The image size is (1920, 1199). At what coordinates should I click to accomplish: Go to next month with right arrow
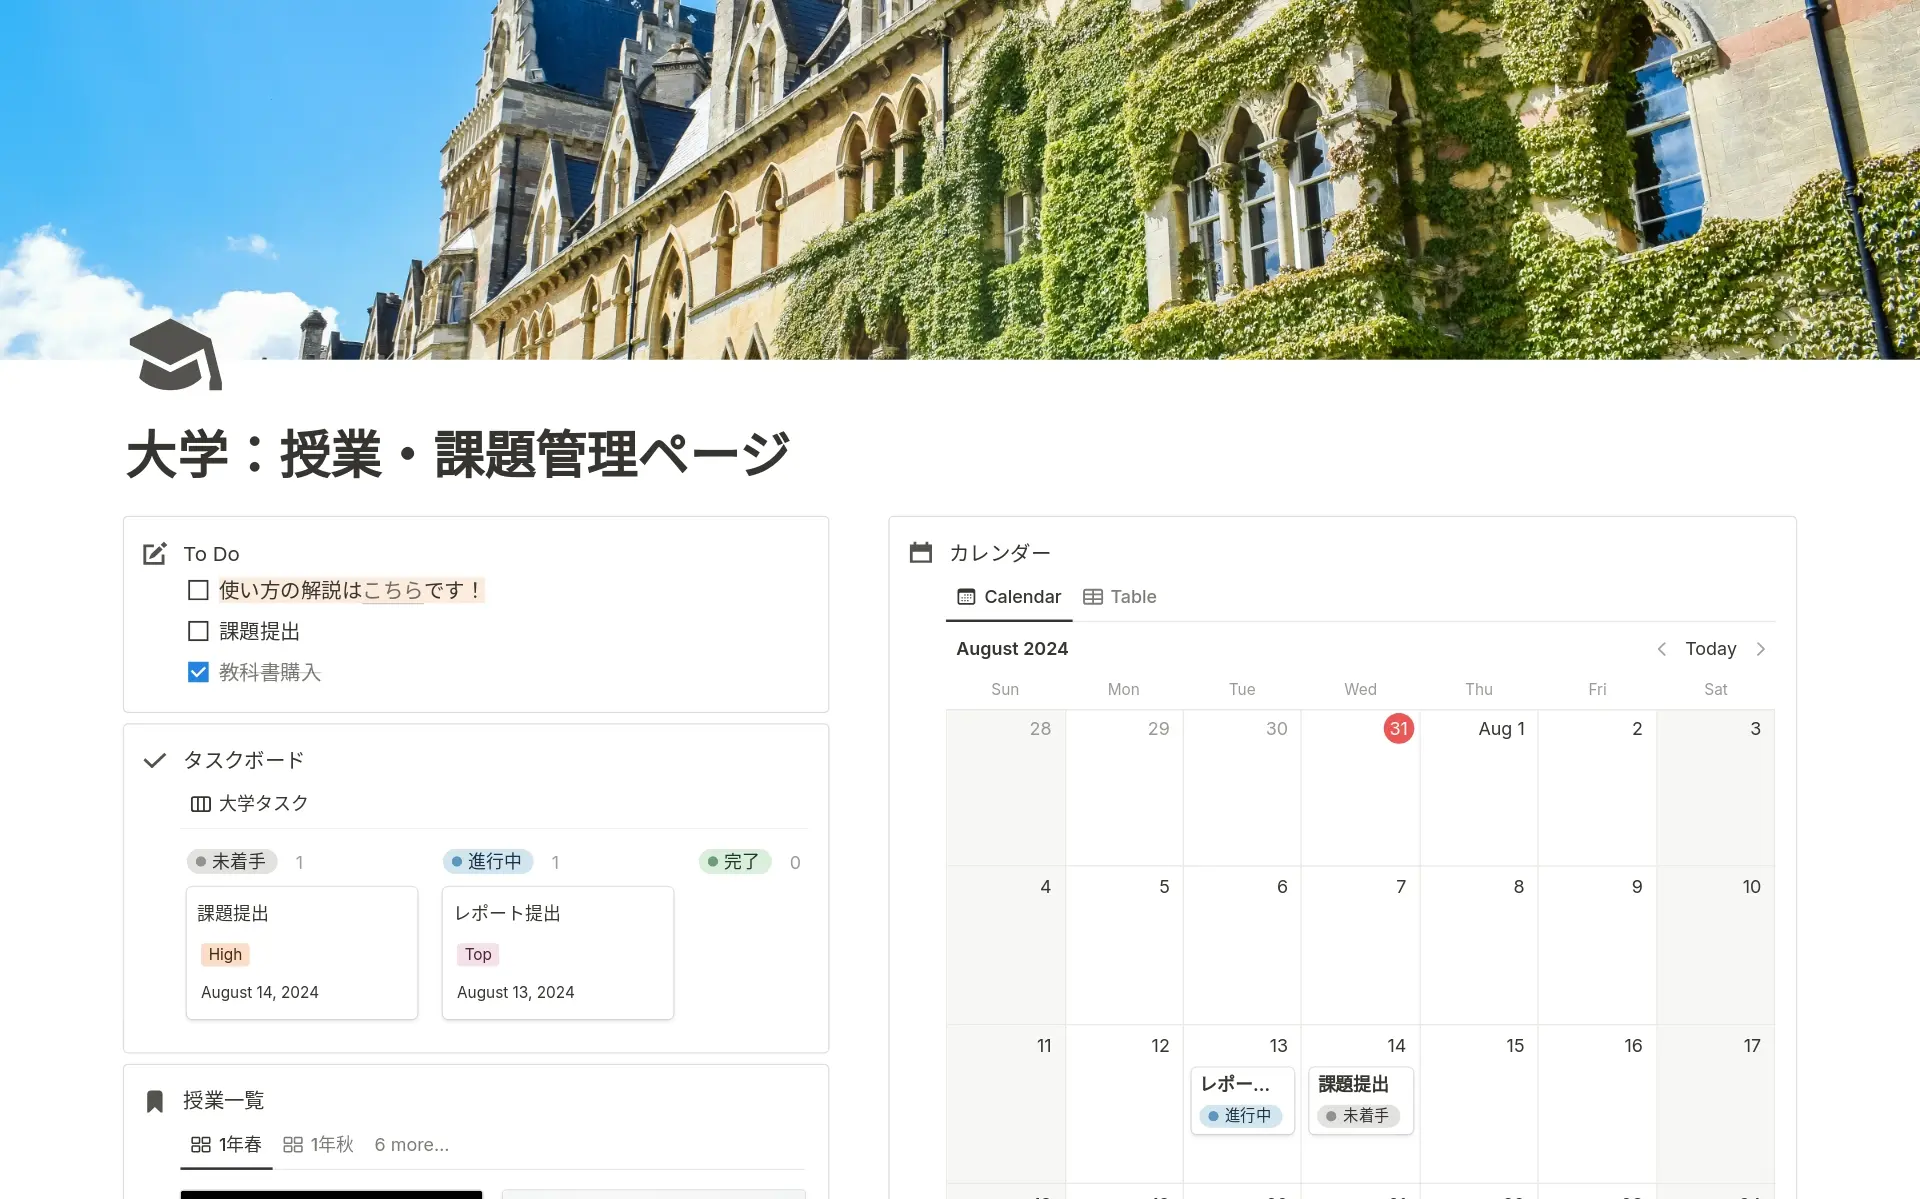(1761, 649)
